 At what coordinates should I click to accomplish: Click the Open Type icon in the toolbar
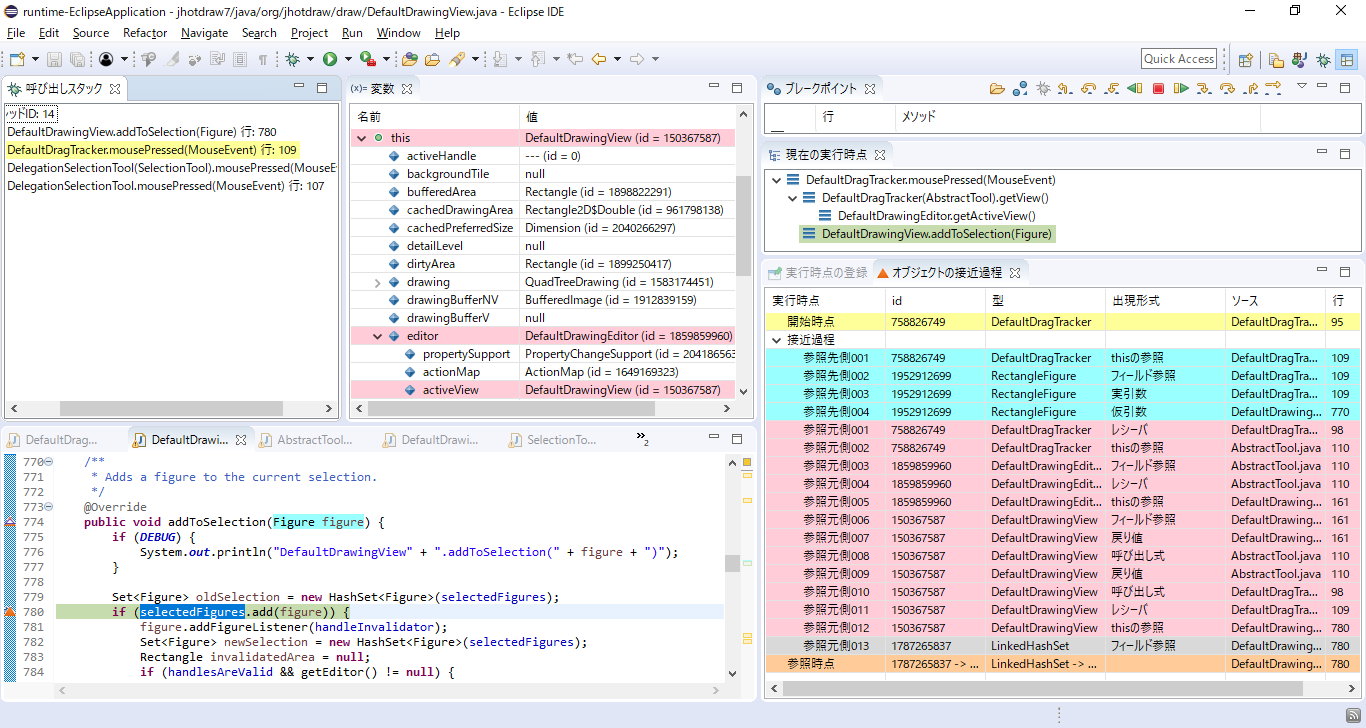(410, 60)
